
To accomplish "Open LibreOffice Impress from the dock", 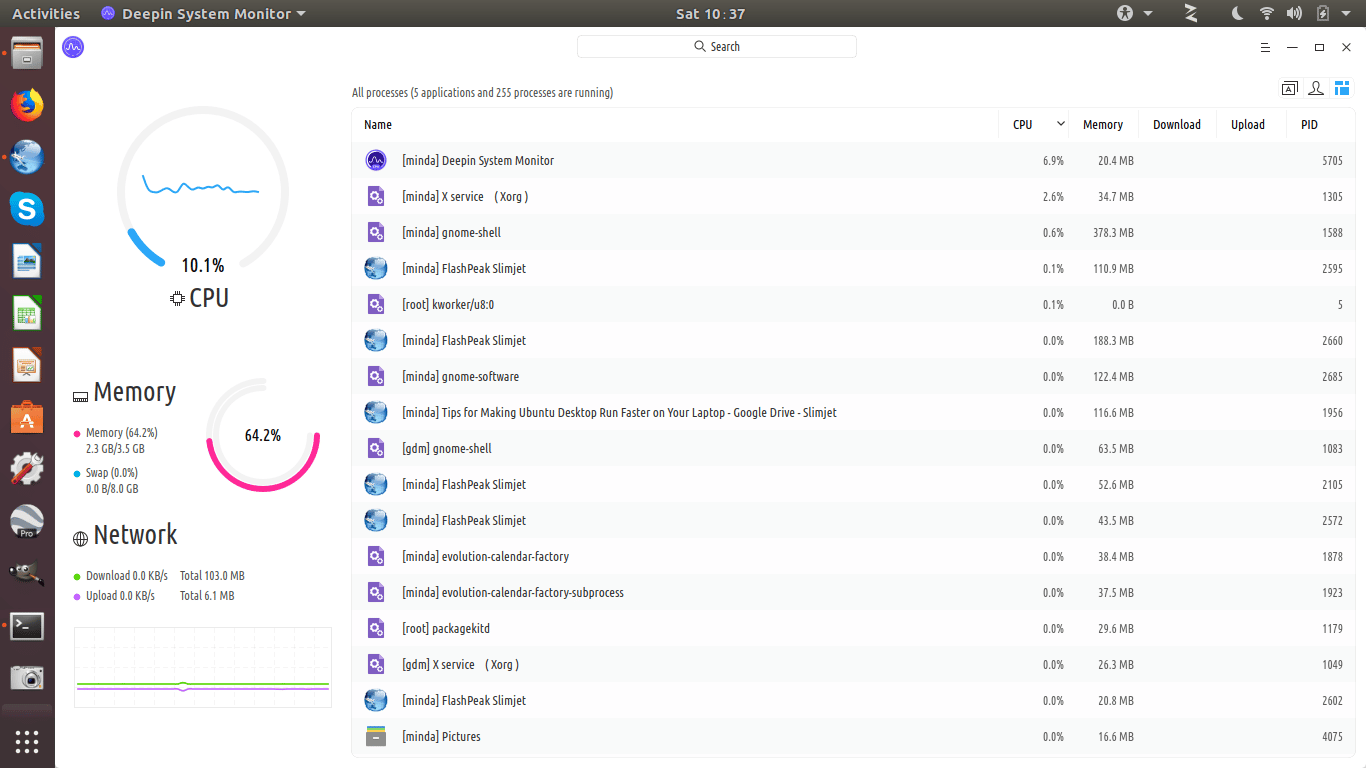I will 27,365.
